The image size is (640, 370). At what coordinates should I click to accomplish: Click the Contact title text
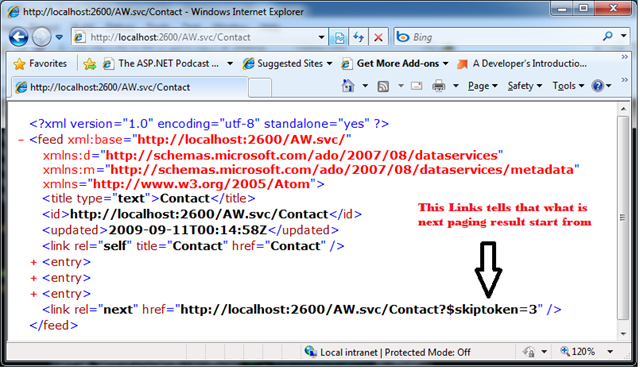point(184,198)
